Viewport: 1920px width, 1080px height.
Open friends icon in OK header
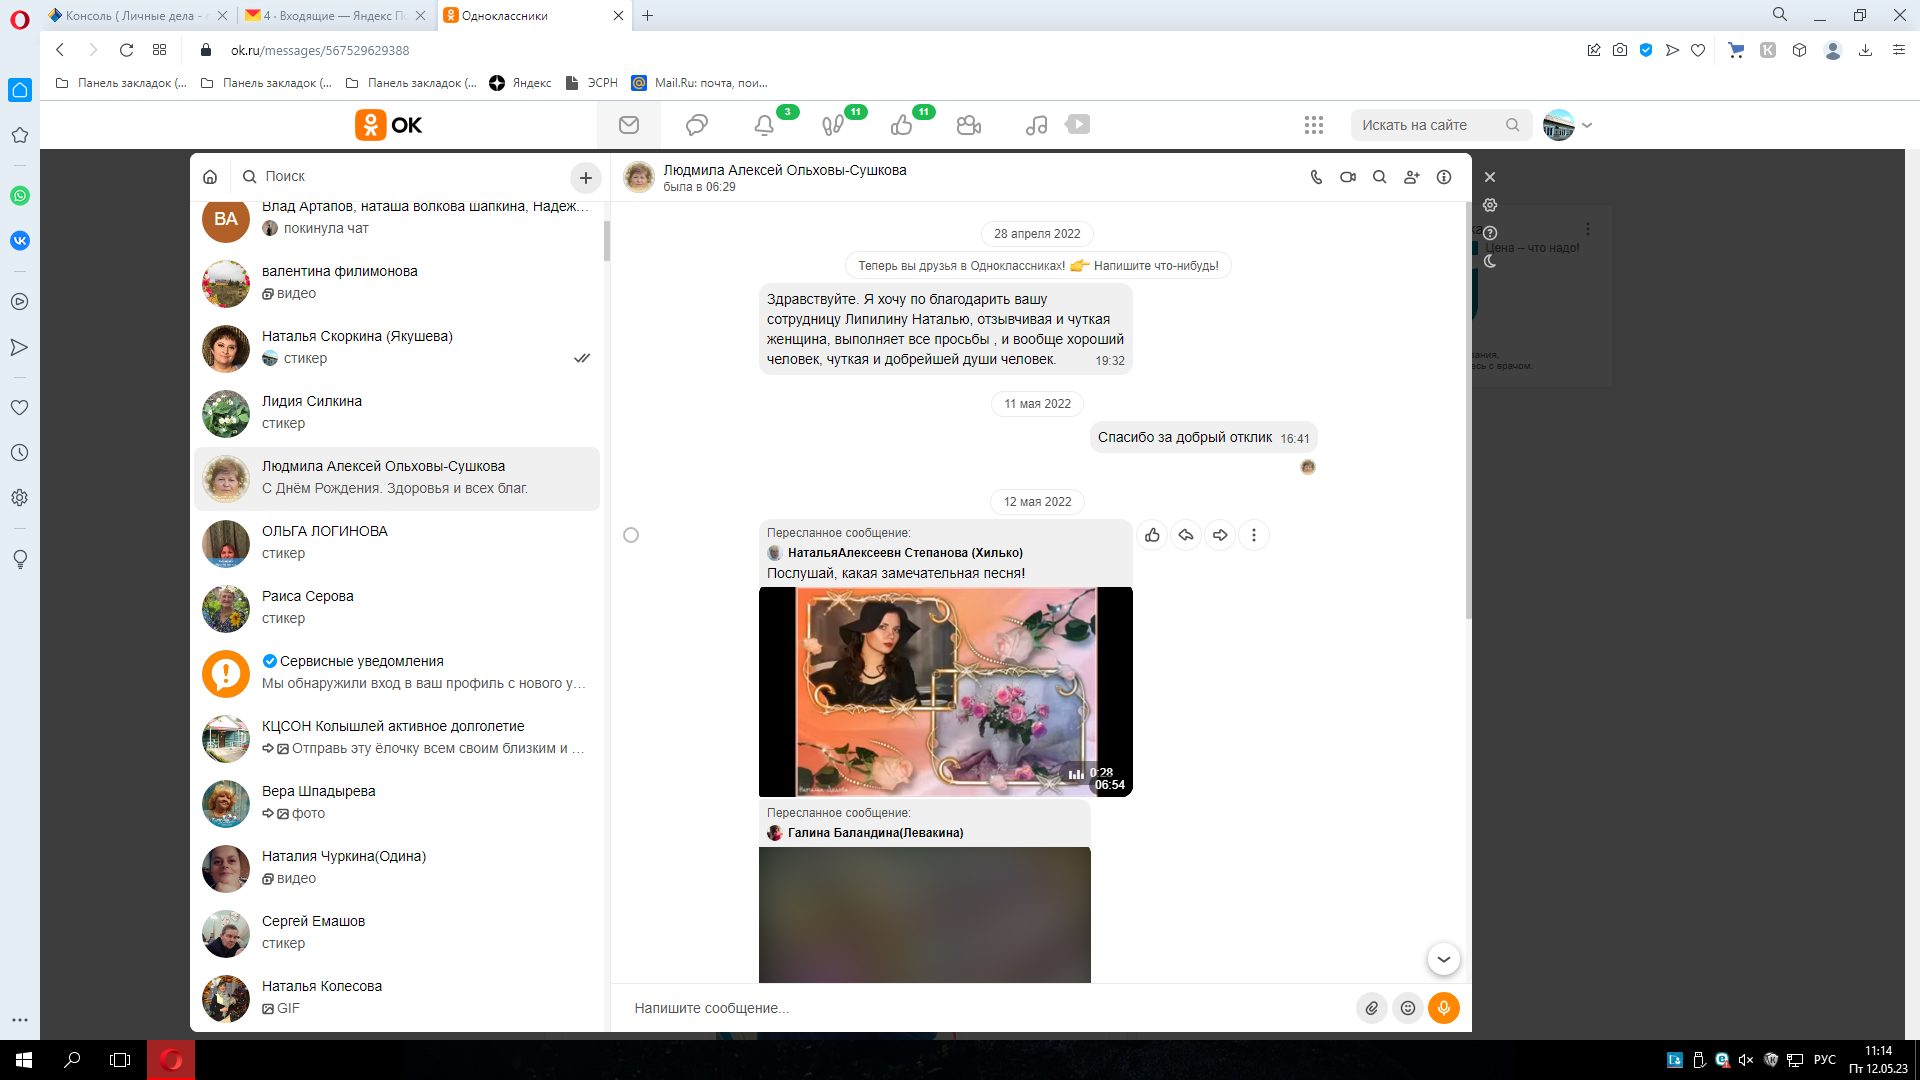pyautogui.click(x=969, y=125)
